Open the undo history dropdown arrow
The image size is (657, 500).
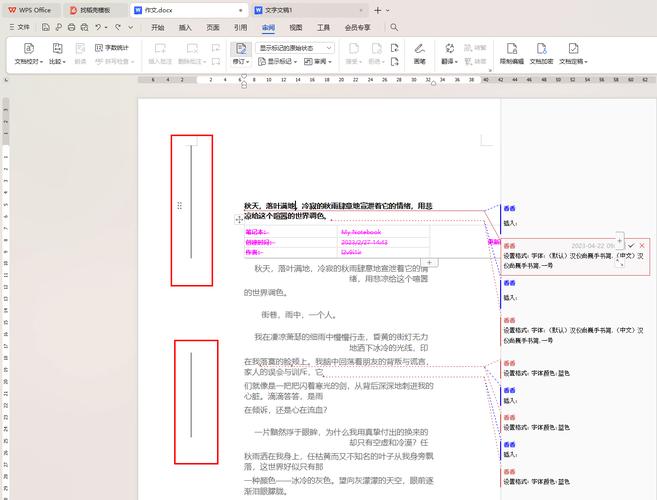[x=106, y=28]
